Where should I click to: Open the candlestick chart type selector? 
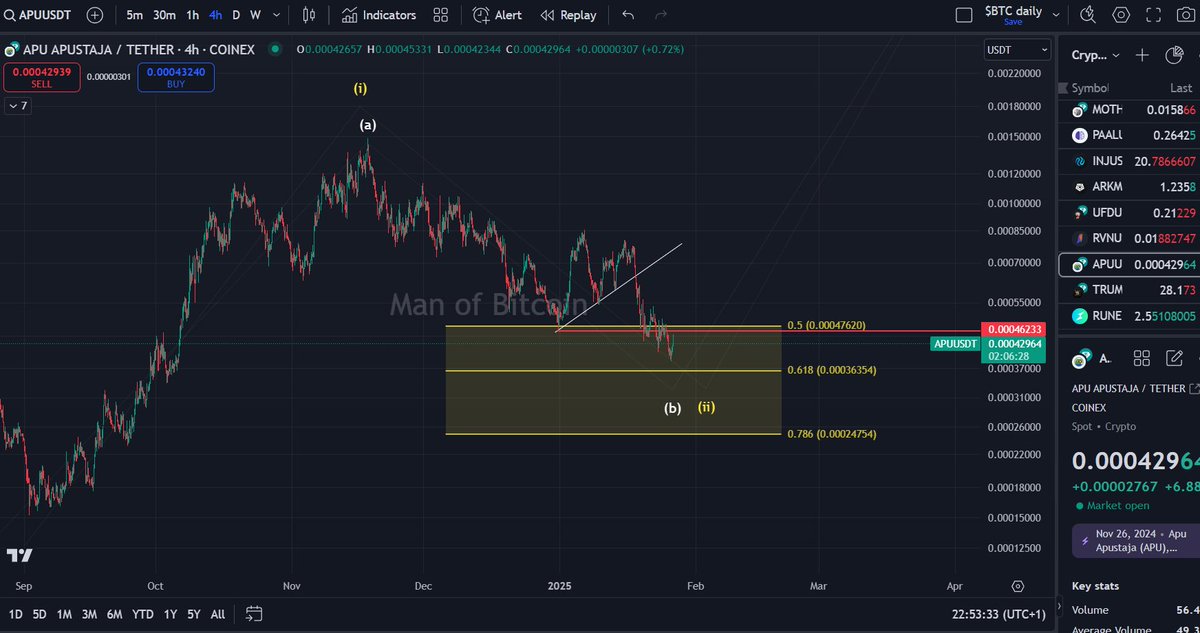point(309,15)
